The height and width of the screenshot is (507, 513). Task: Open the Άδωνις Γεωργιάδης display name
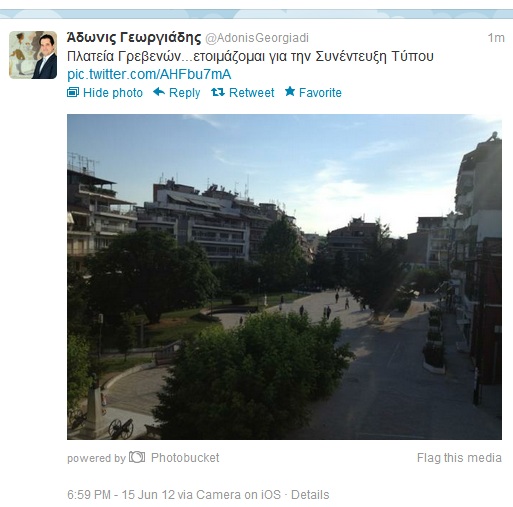click(134, 37)
